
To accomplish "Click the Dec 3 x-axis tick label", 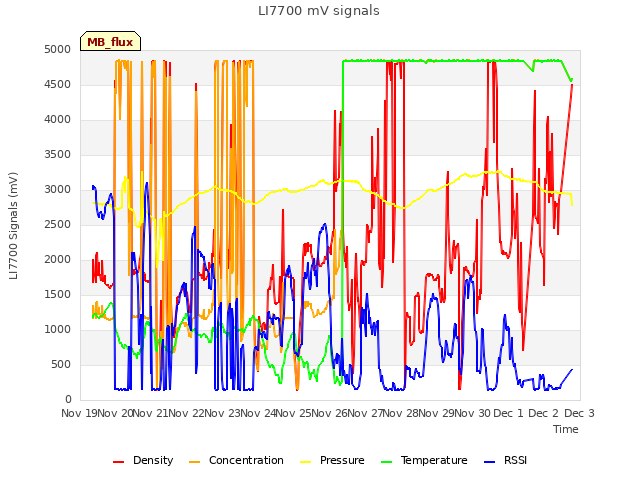I will (579, 413).
